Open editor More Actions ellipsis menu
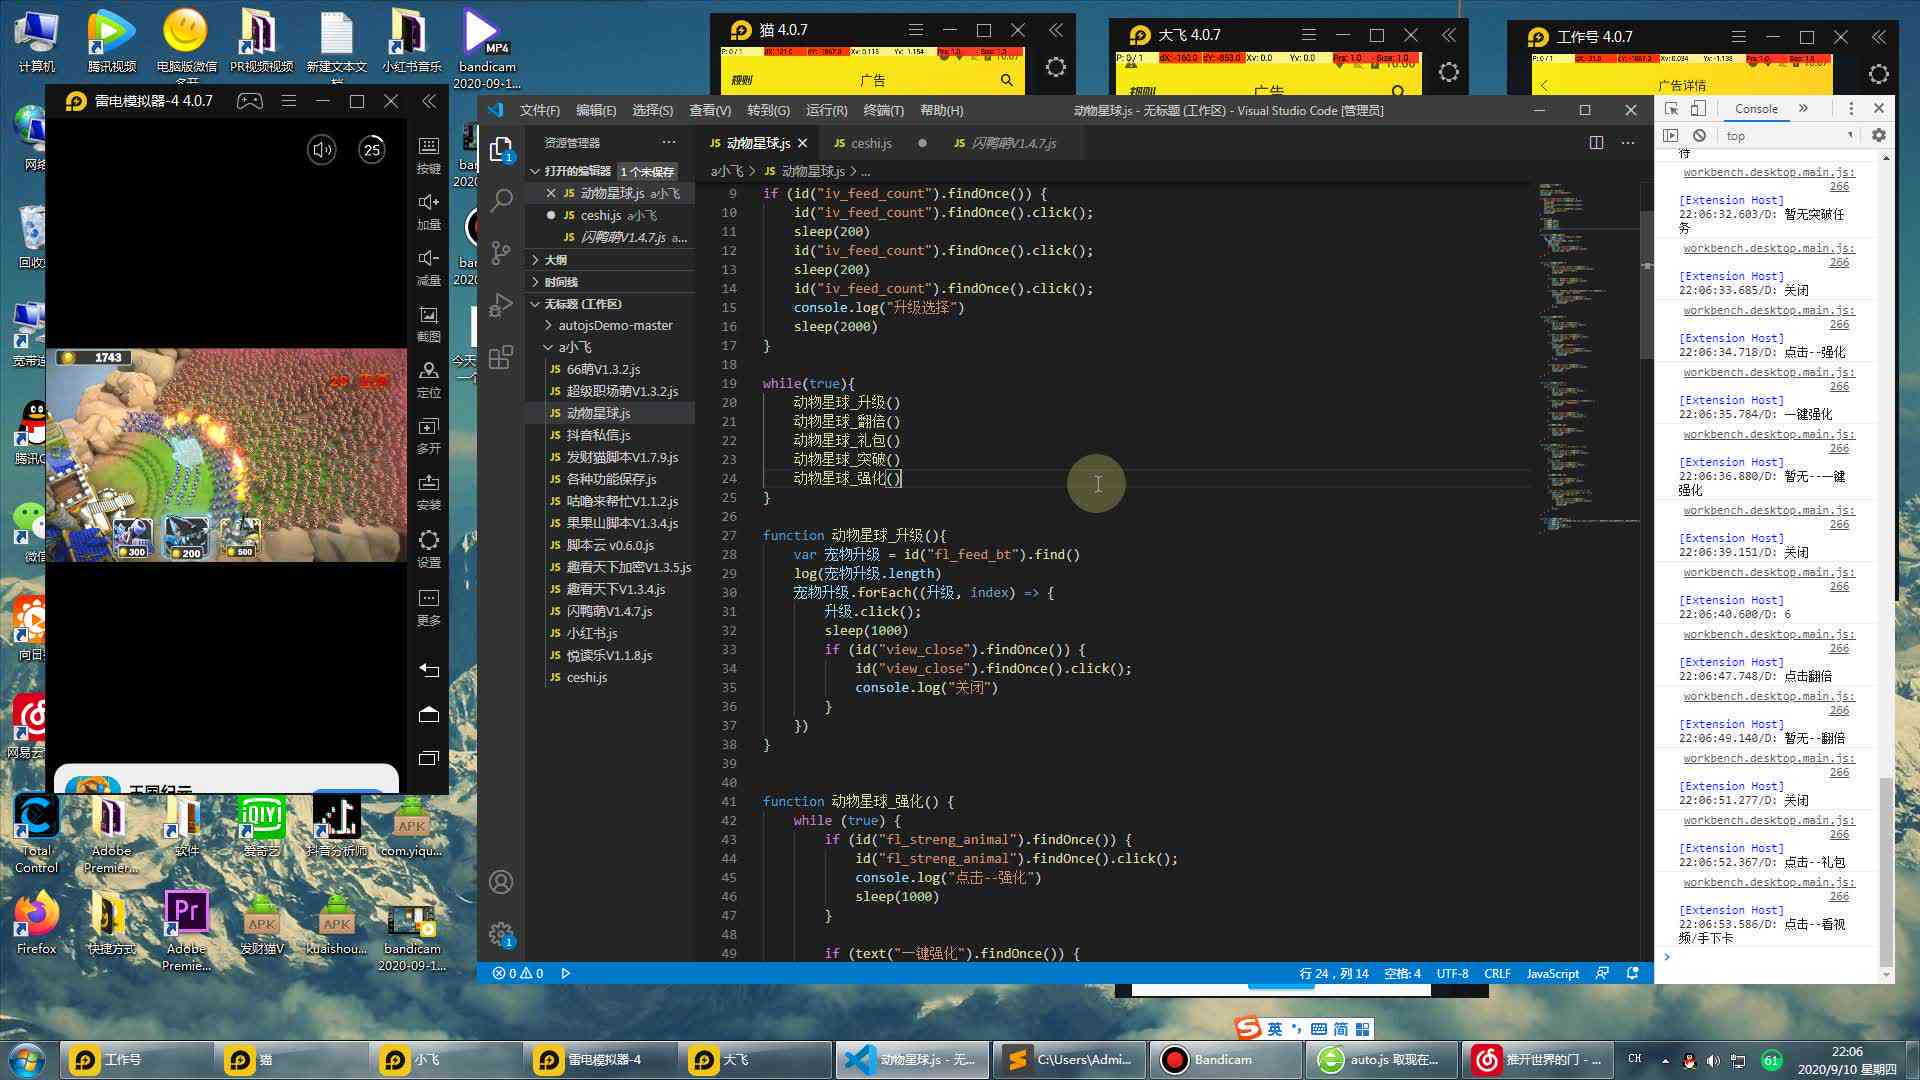Viewport: 1920px width, 1080px height. point(1628,143)
